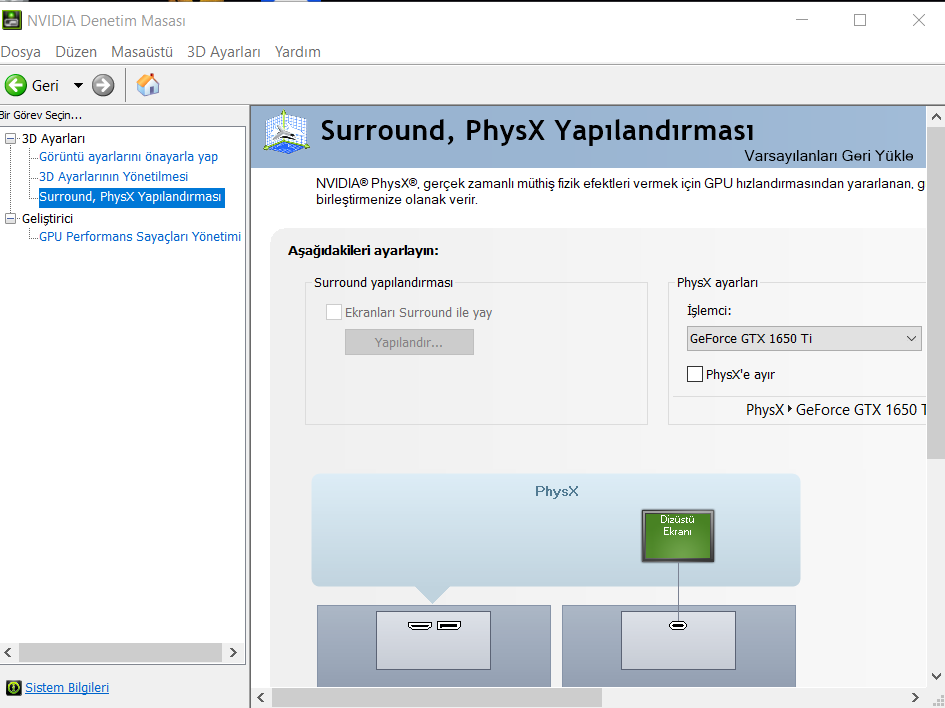Click the Geri text label in toolbar
Screen dimensions: 945x708
pyautogui.click(x=45, y=86)
